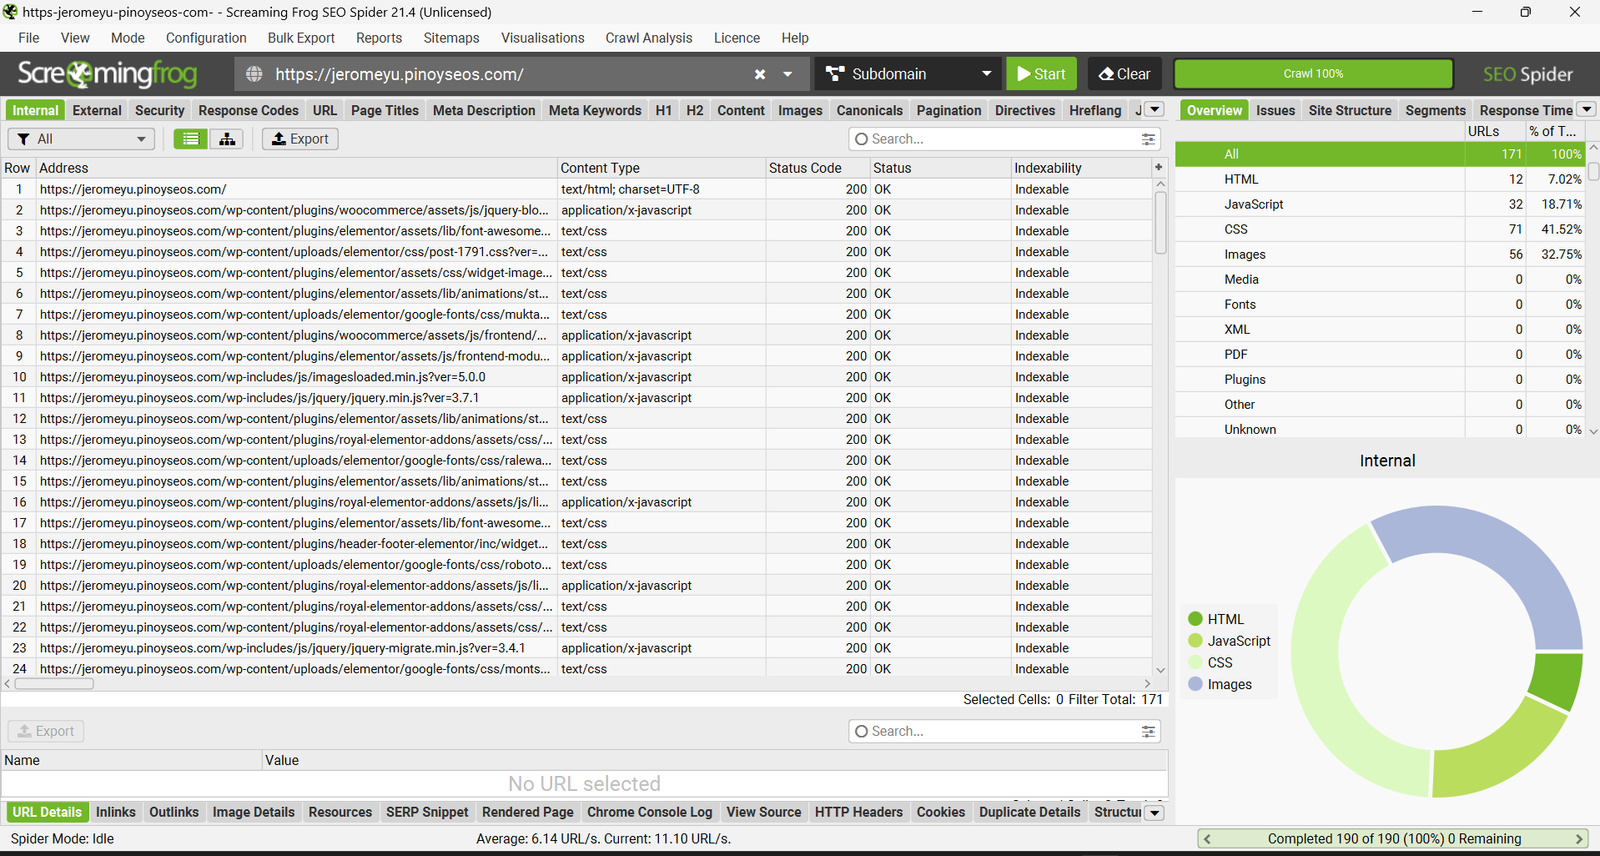The image size is (1600, 856).
Task: Click the Screaming Frog logo
Action: coord(108,74)
